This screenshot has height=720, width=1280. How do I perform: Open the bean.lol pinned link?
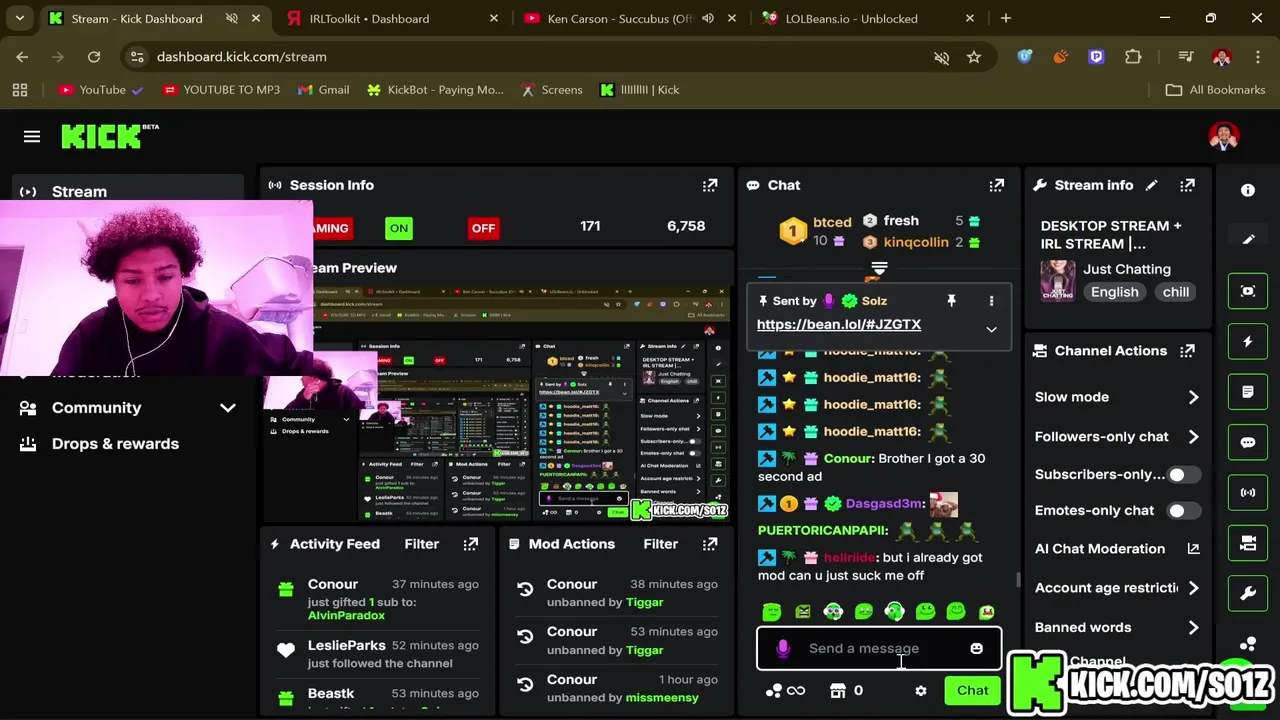click(839, 325)
